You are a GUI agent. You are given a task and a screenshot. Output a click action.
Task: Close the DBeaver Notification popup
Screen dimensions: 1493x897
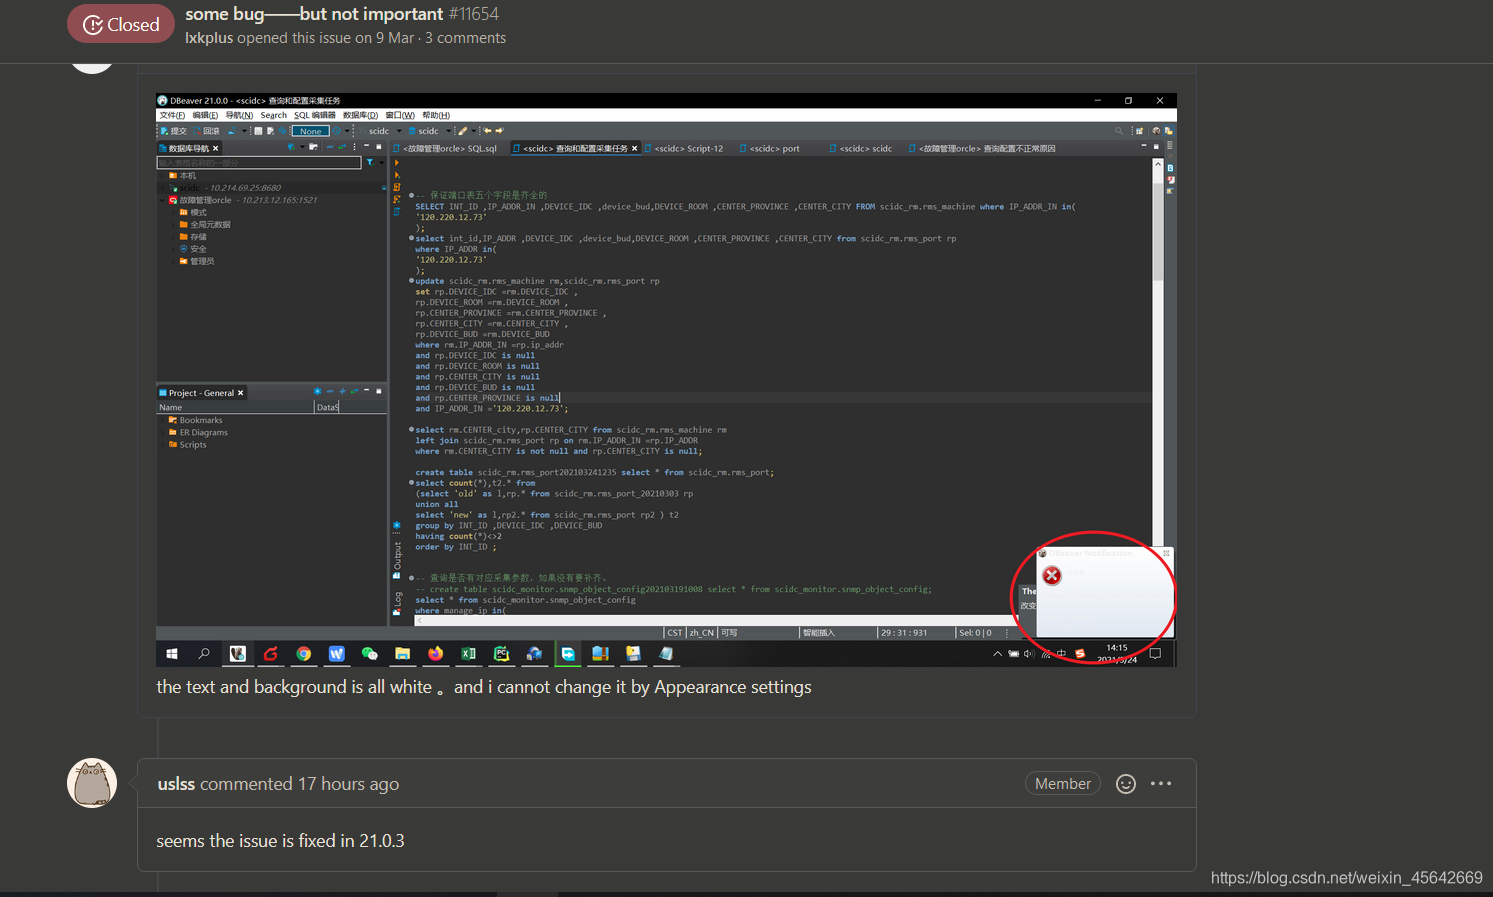(x=1166, y=553)
